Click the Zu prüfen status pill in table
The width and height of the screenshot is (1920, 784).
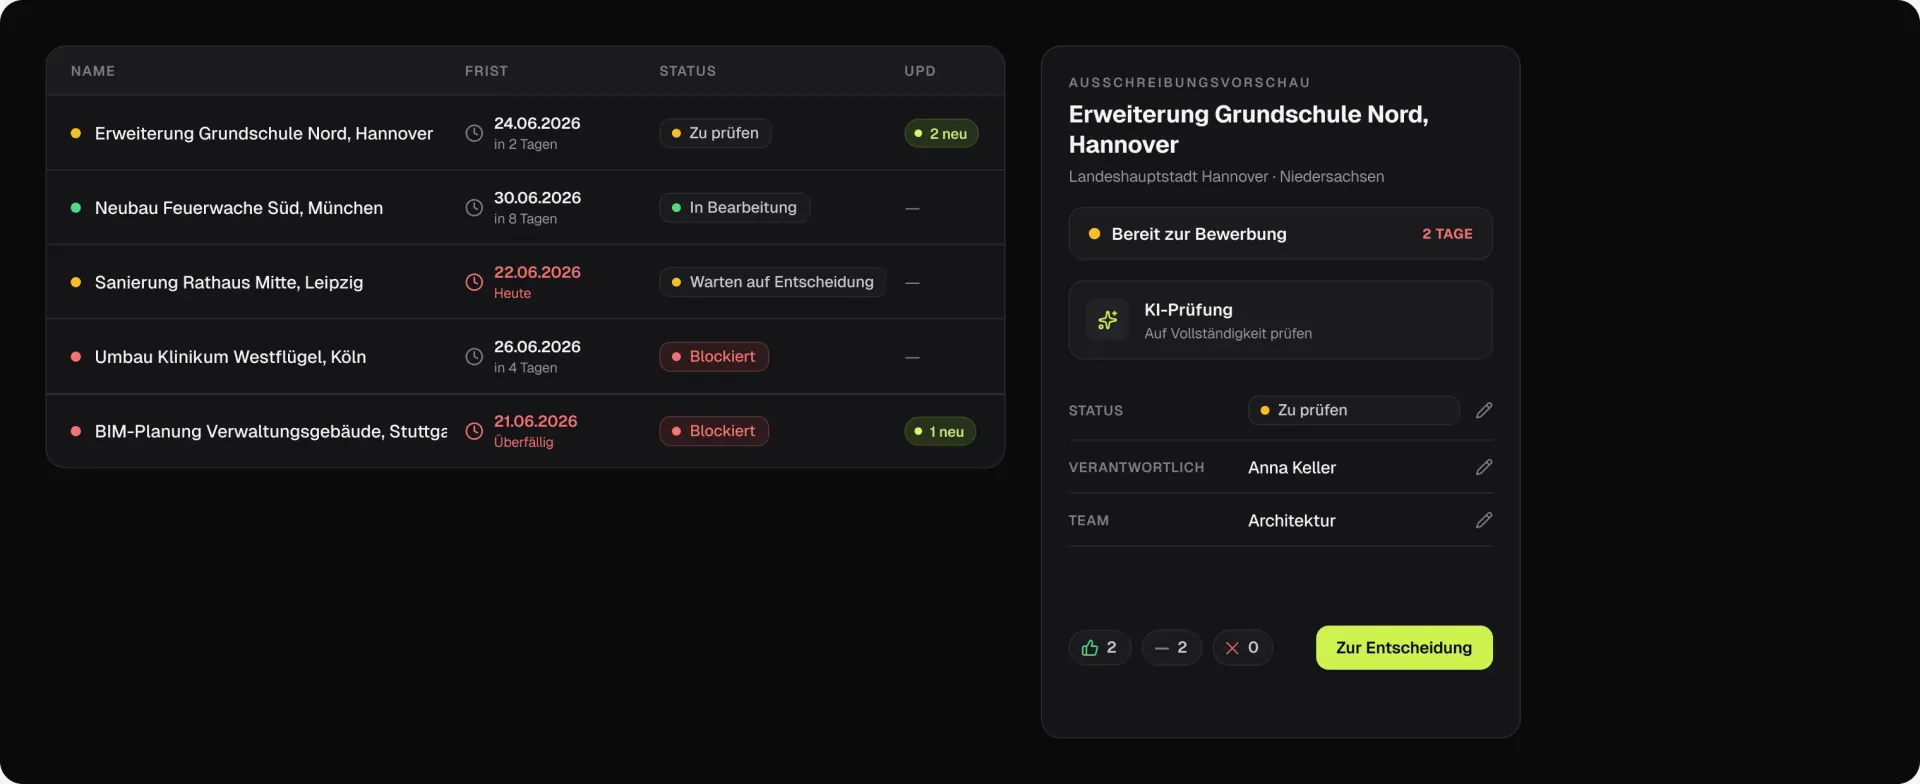pyautogui.click(x=715, y=133)
